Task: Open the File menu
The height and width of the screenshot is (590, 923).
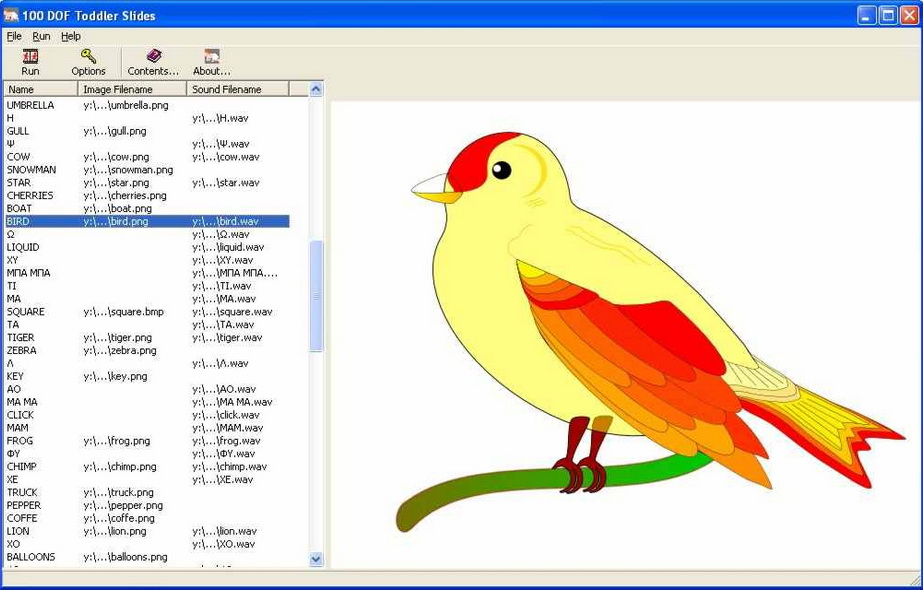Action: point(14,37)
